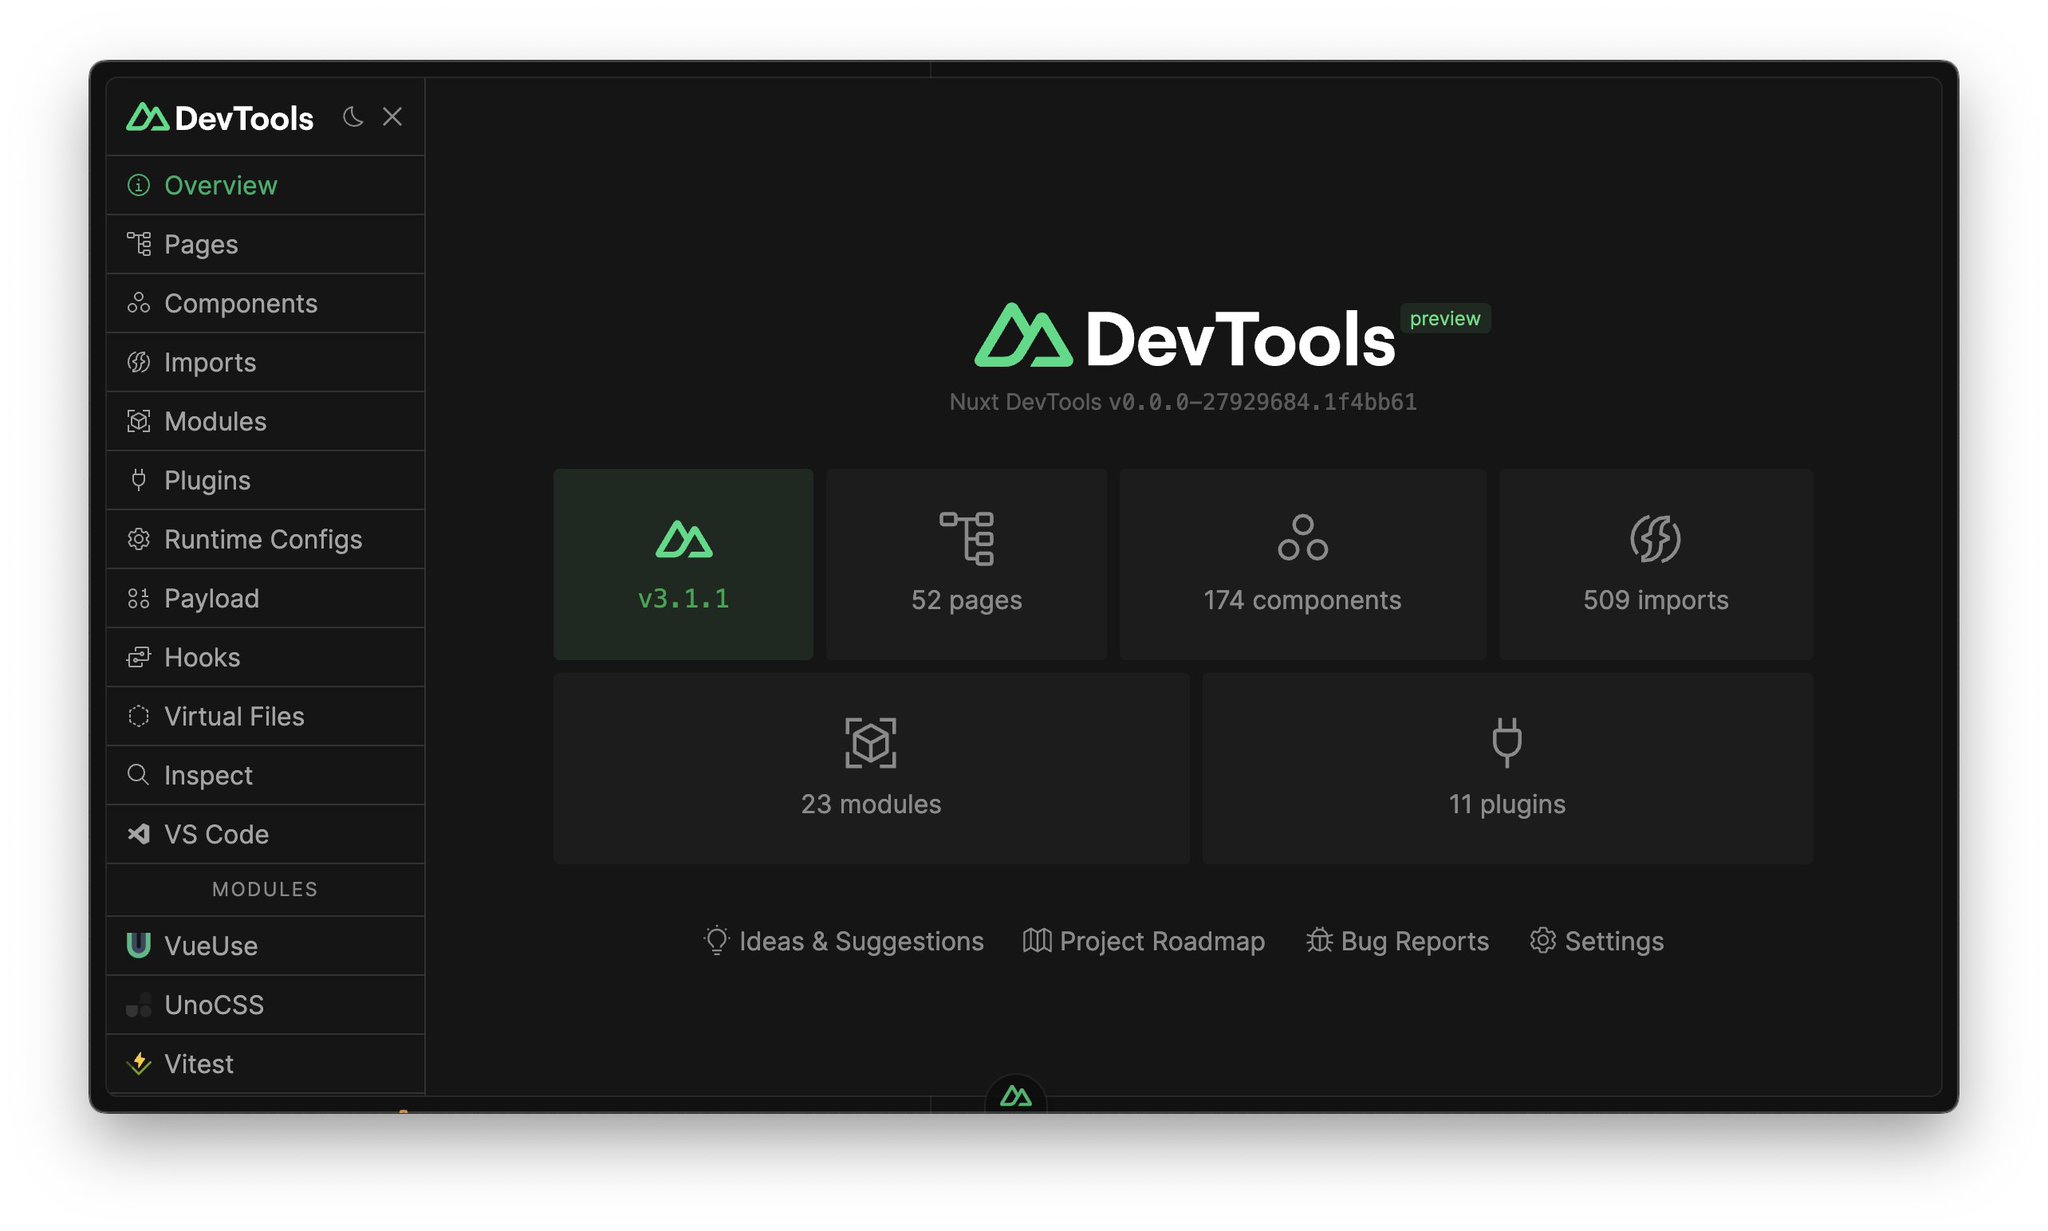Click the 52 pages card
Screen dimensions: 2048x1231
pos(966,564)
